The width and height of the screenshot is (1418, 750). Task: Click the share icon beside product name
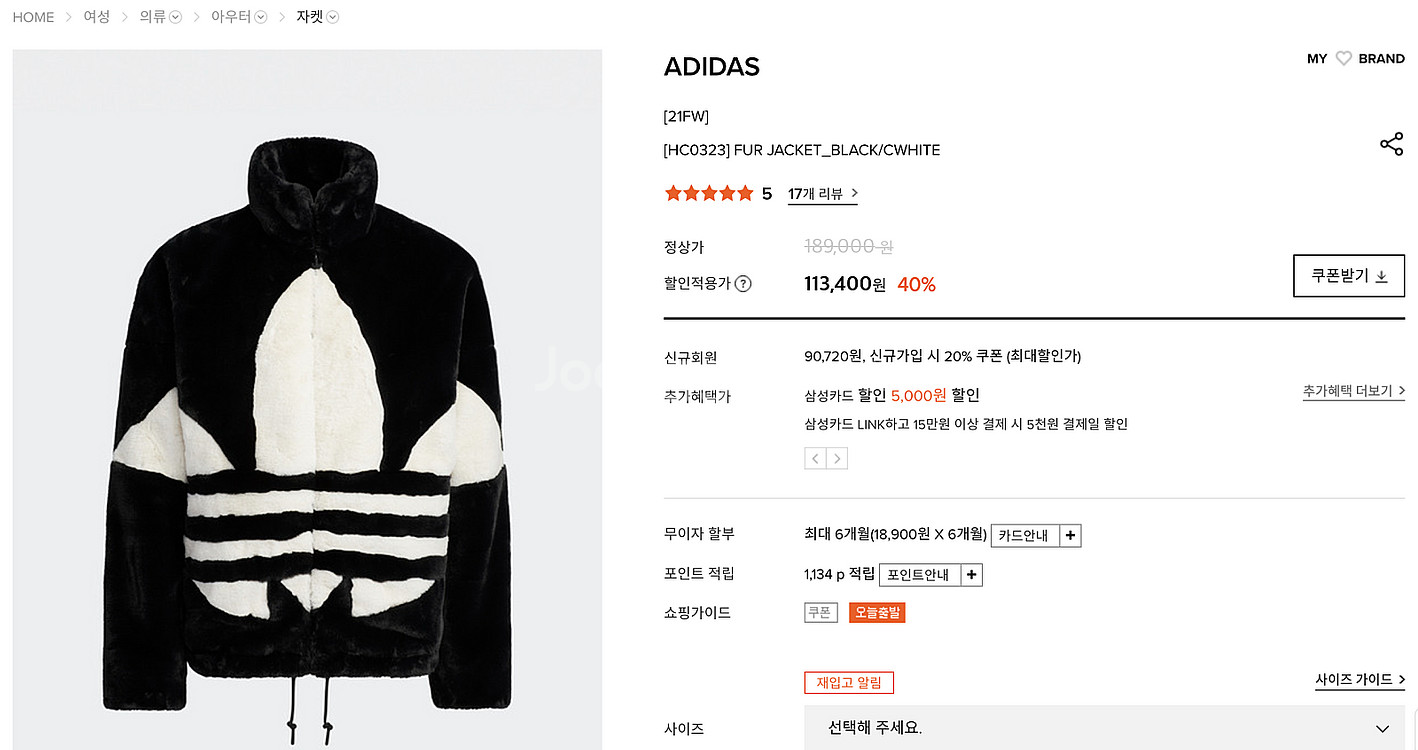1391,145
